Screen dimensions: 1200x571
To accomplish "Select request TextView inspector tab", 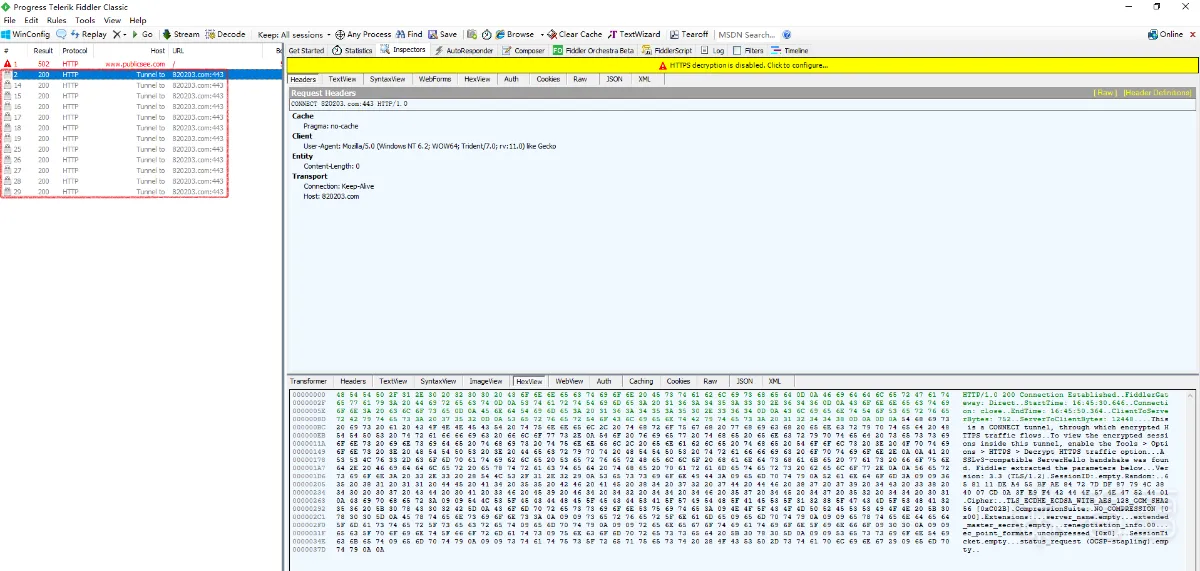I will click(x=342, y=79).
